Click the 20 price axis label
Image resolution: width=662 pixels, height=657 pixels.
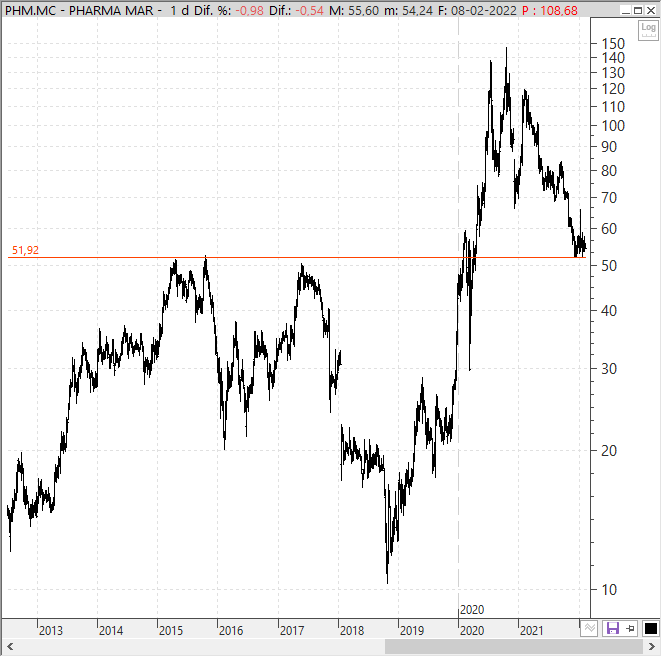click(609, 451)
